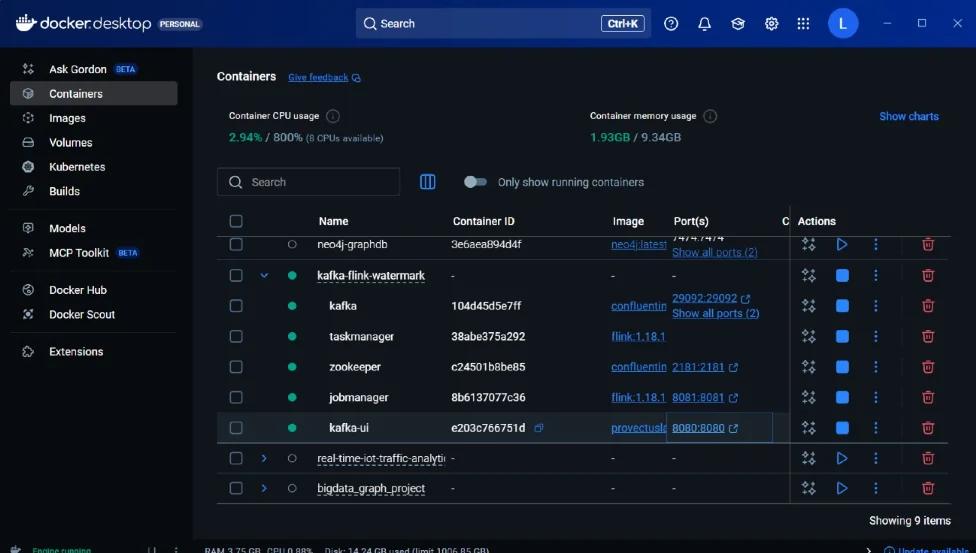Select the kafka-flink-watermark checkbox
The width and height of the screenshot is (976, 553).
(x=236, y=275)
